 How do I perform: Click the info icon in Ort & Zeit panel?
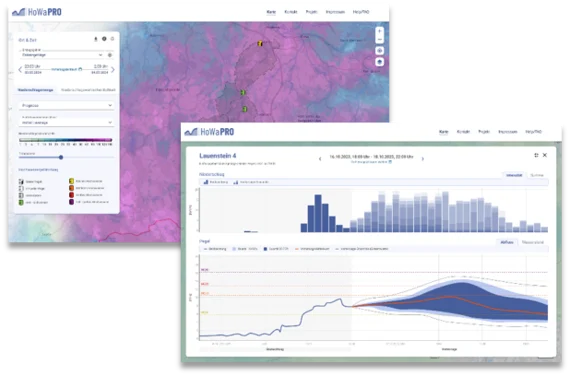[104, 39]
